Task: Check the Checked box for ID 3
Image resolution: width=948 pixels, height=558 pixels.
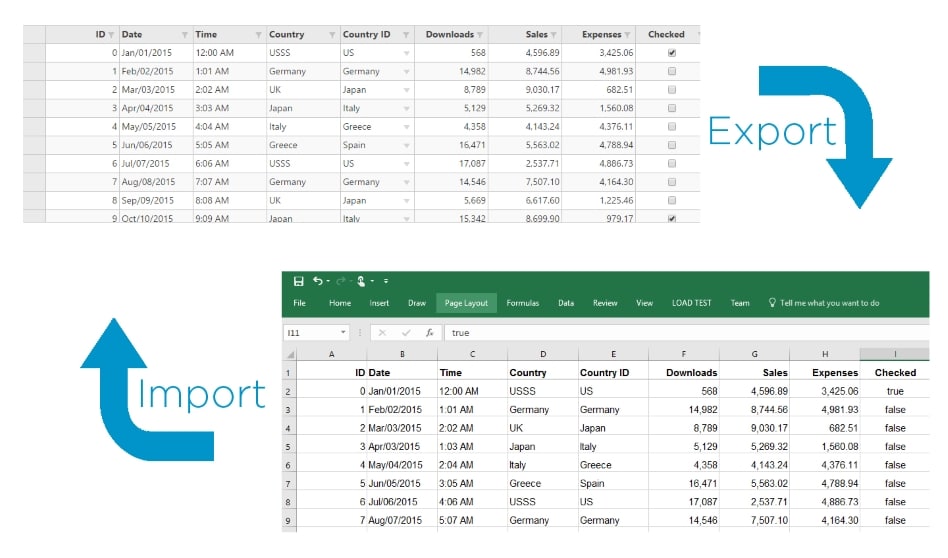Action: [672, 108]
